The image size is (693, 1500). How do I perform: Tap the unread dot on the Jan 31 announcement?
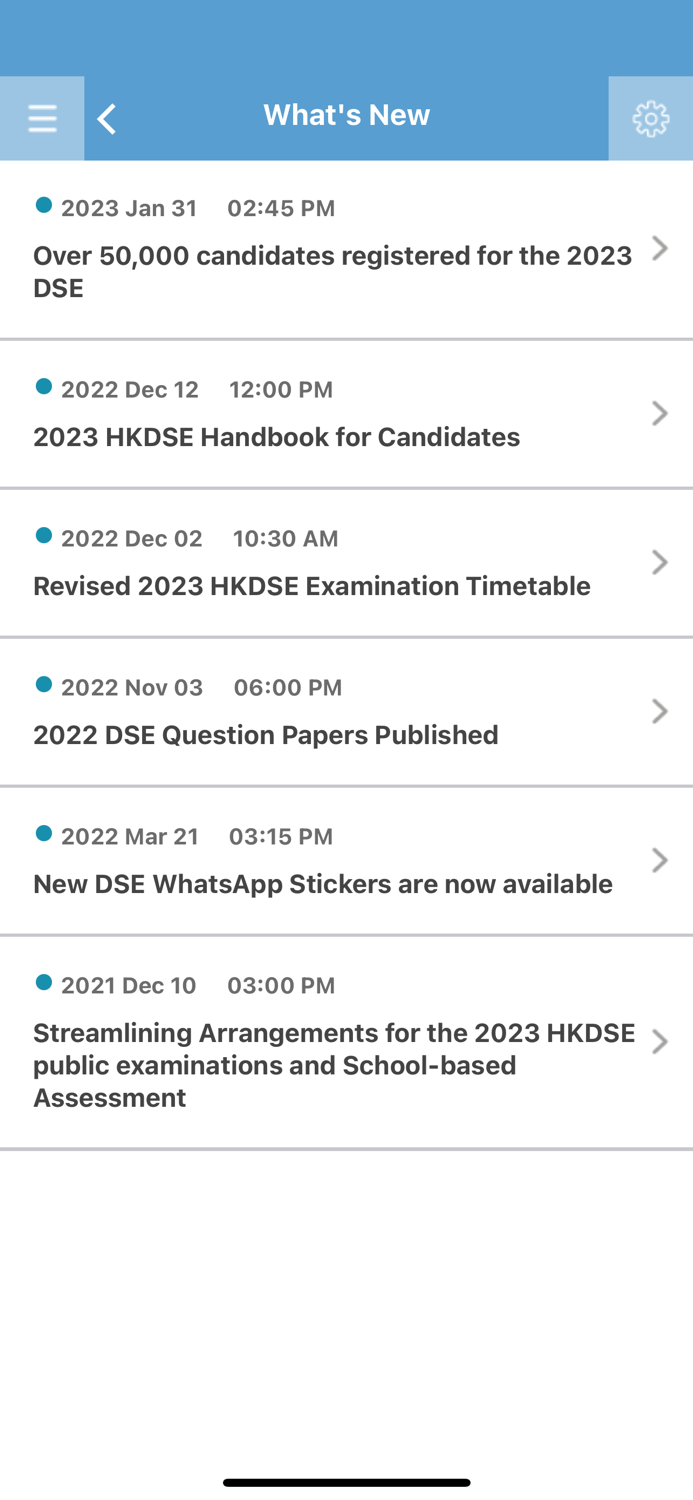point(43,204)
